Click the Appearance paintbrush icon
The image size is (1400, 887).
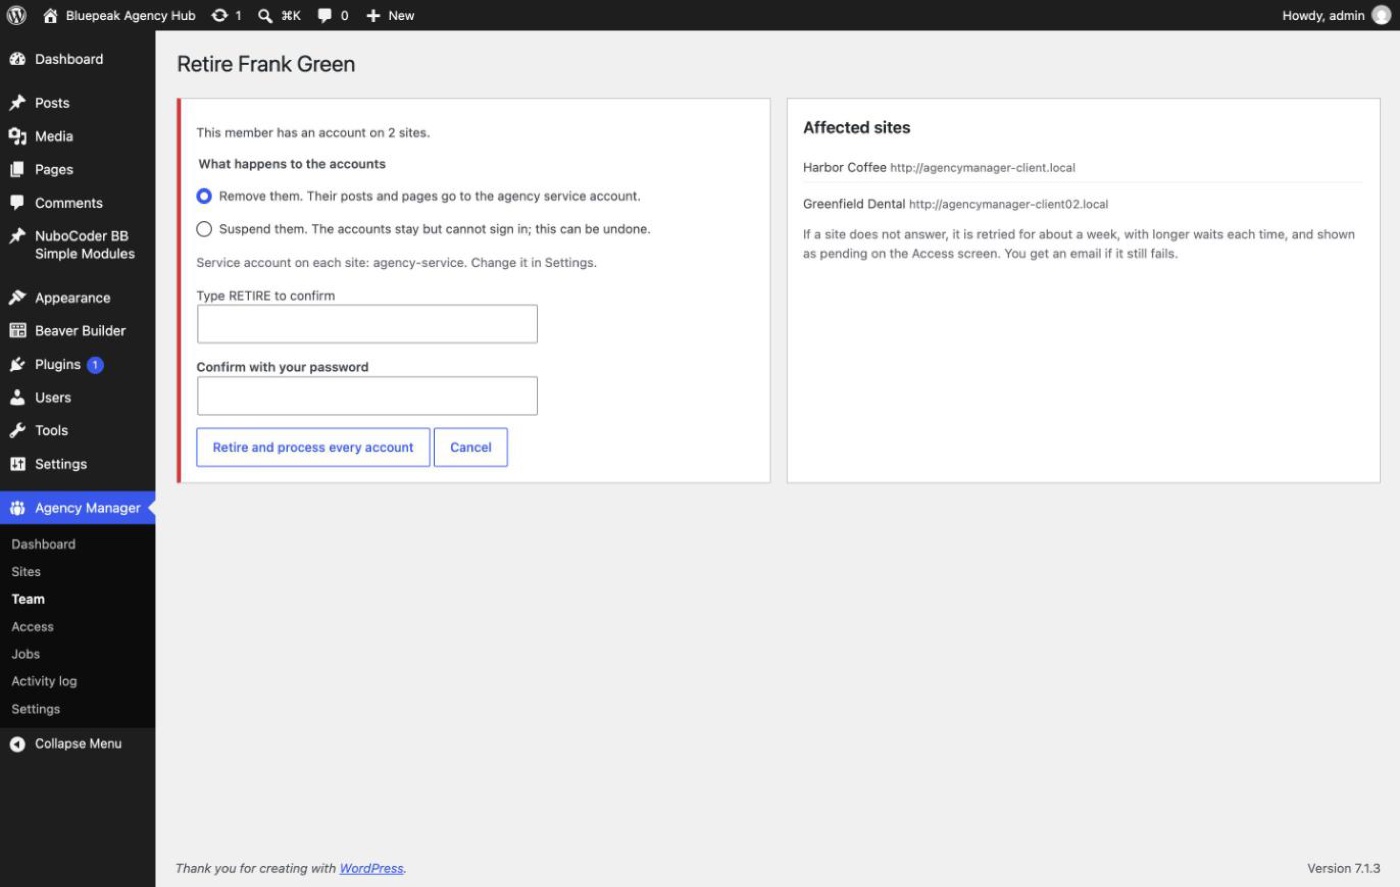point(17,297)
